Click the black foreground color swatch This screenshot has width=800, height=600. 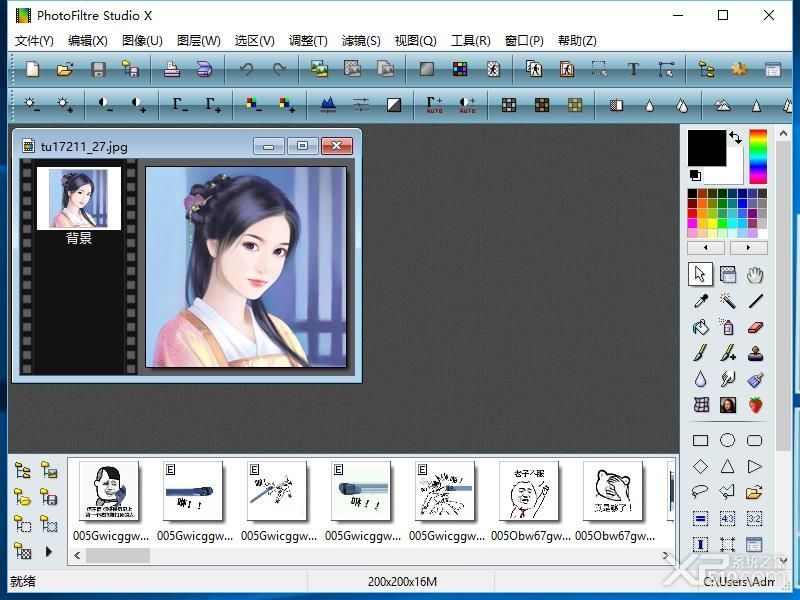tap(707, 148)
